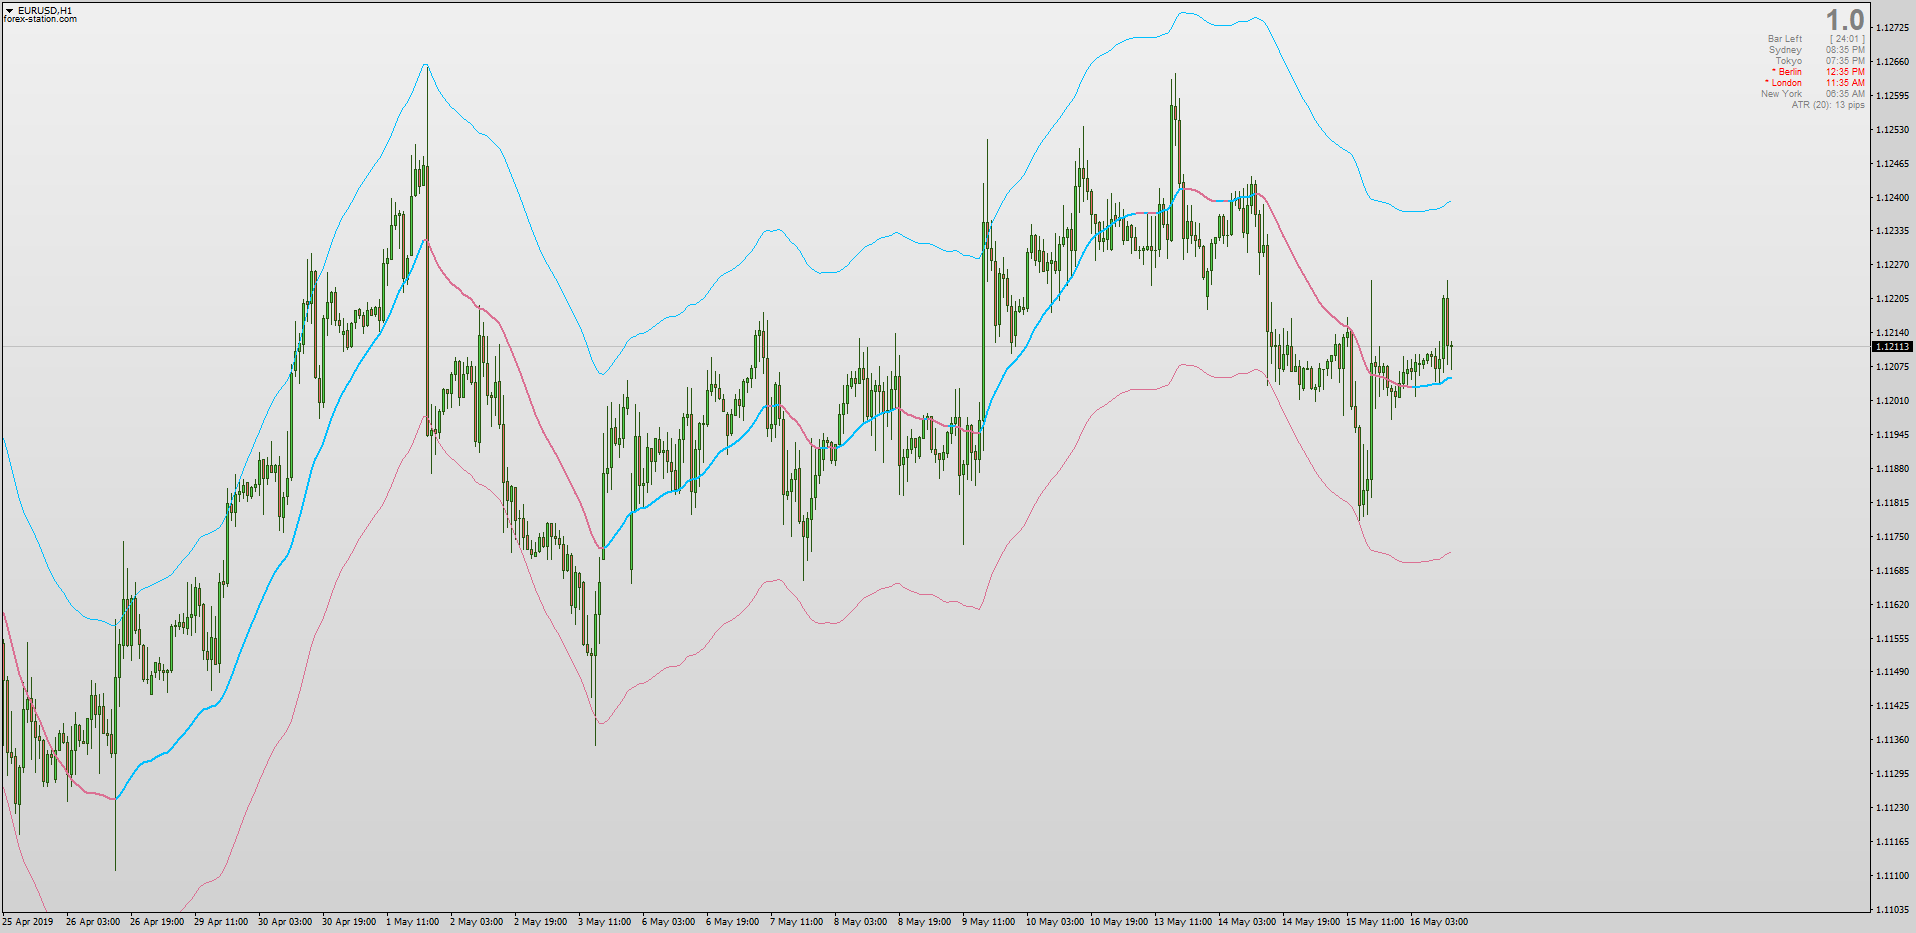Click the London time 11:35 AM
The height and width of the screenshot is (933, 1916).
(x=1845, y=83)
